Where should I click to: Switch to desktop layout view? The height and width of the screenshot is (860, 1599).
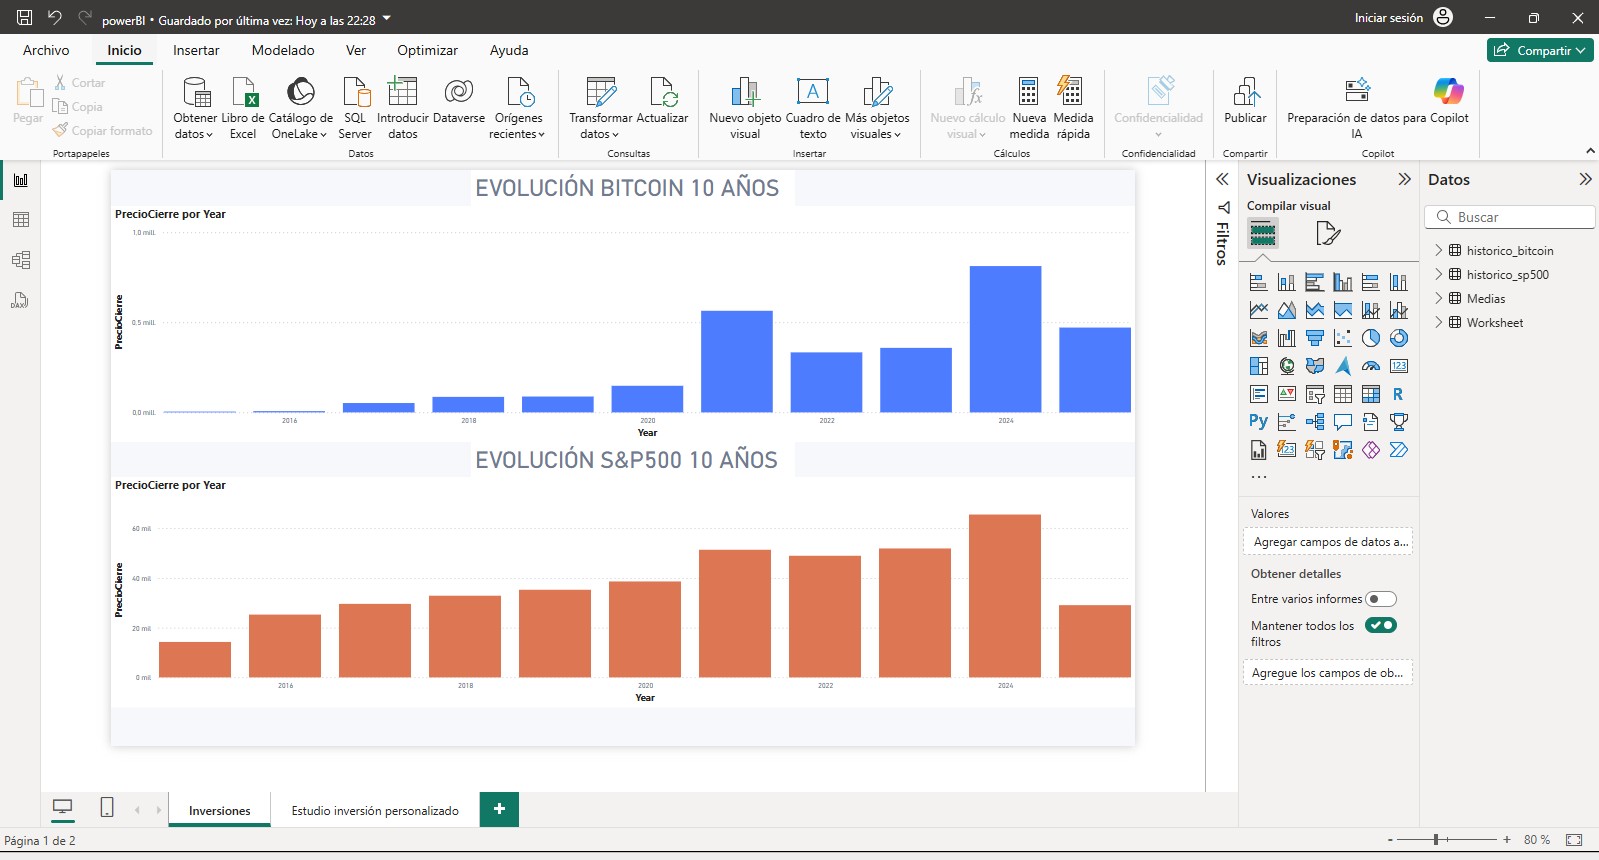62,808
